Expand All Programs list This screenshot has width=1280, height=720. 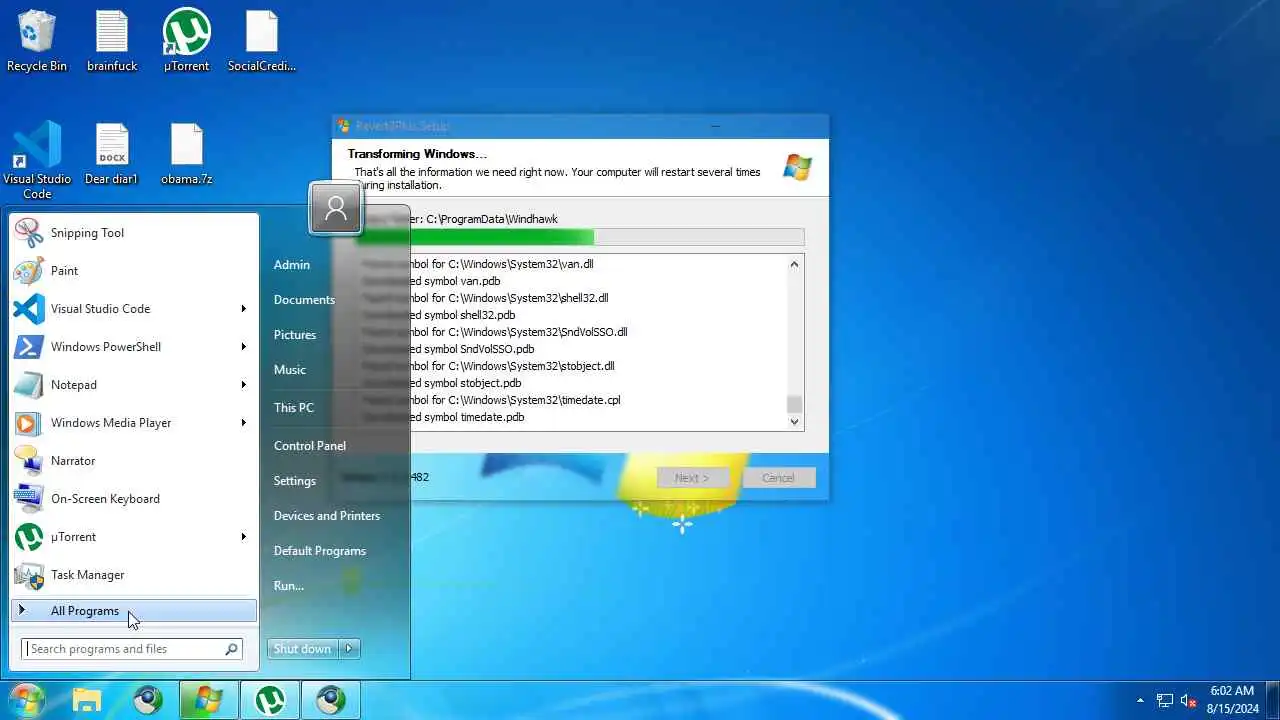click(x=134, y=611)
